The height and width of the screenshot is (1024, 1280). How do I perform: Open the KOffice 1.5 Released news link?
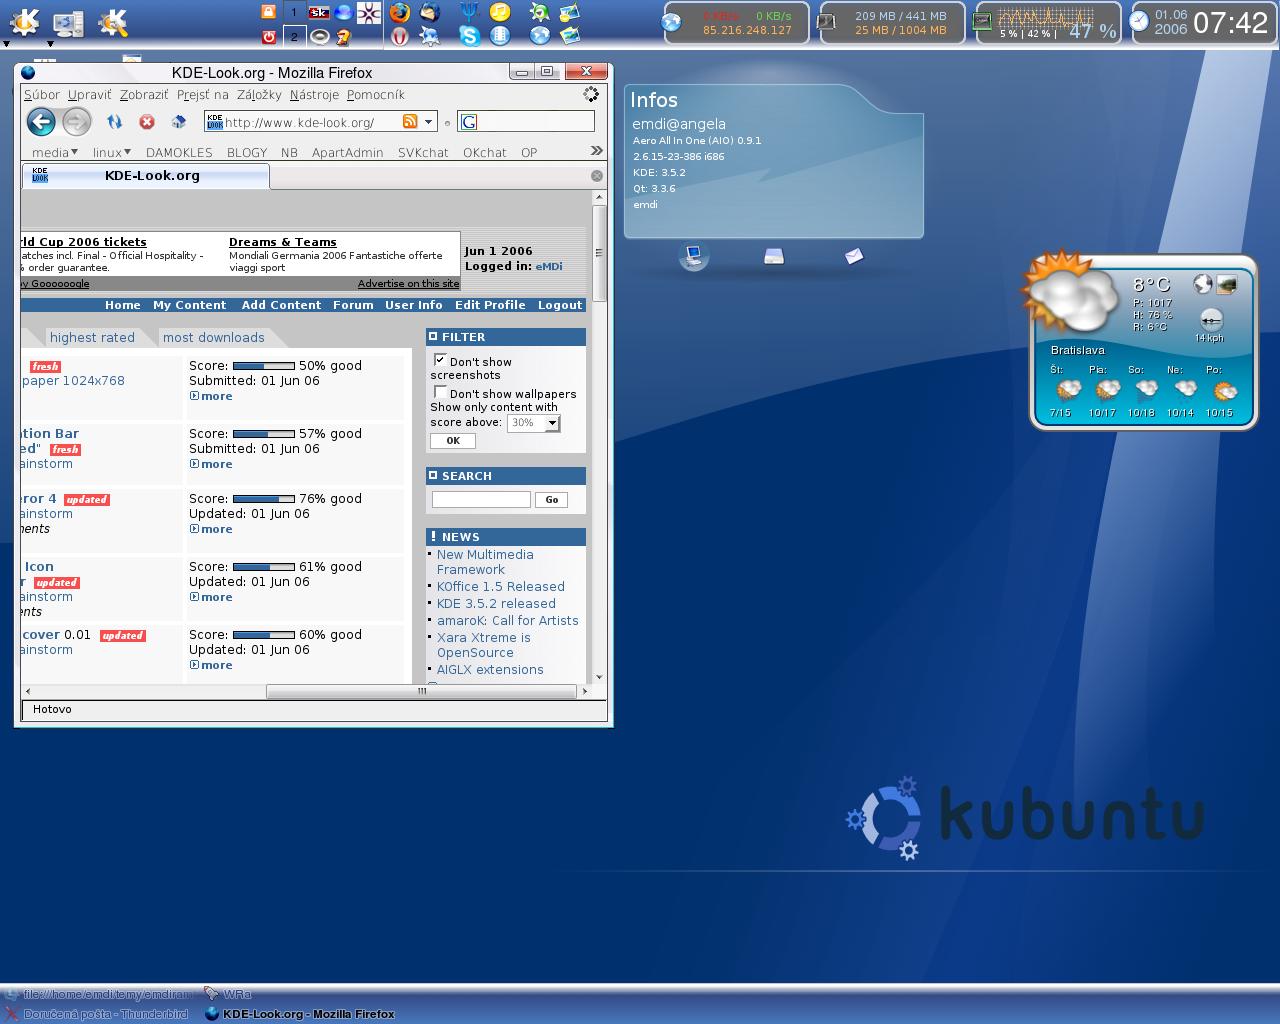pos(501,587)
